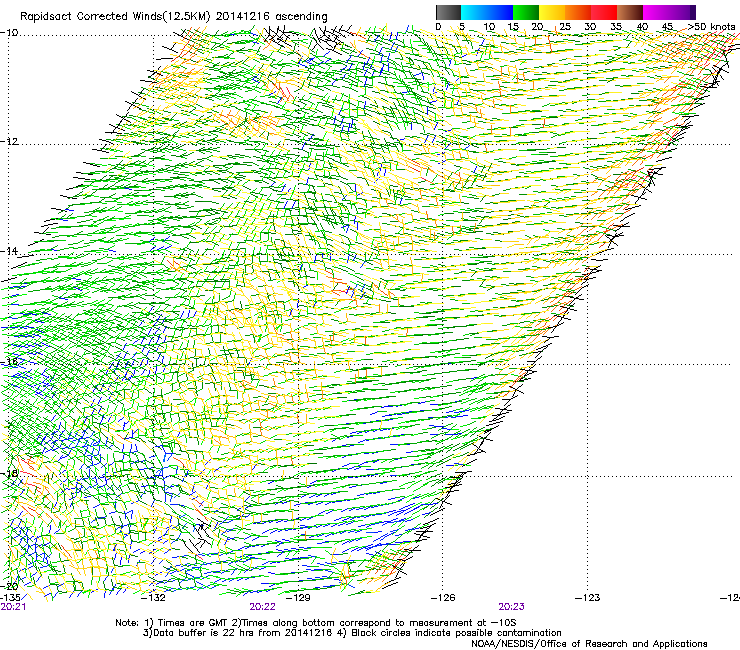This screenshot has width=740, height=650.
Task: Click the -10 latitude axis label
Action: coord(9,32)
